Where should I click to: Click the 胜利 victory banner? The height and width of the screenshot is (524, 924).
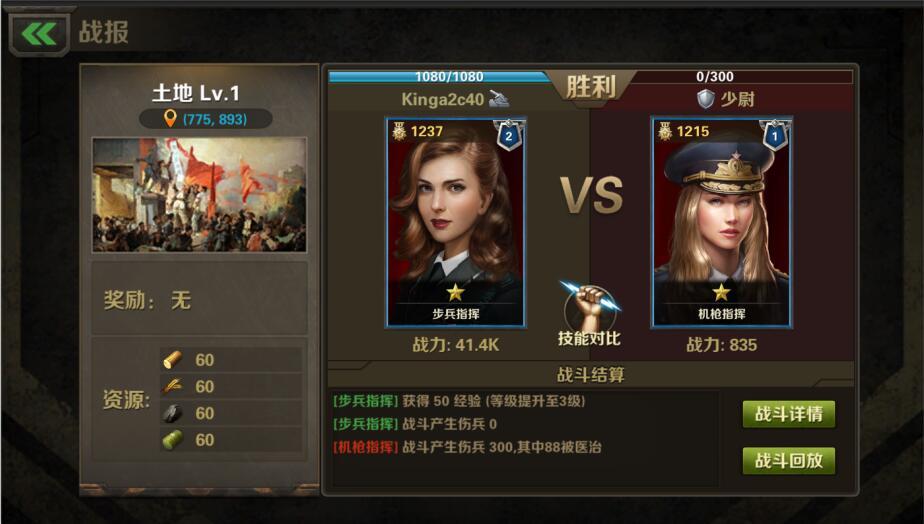click(x=590, y=88)
